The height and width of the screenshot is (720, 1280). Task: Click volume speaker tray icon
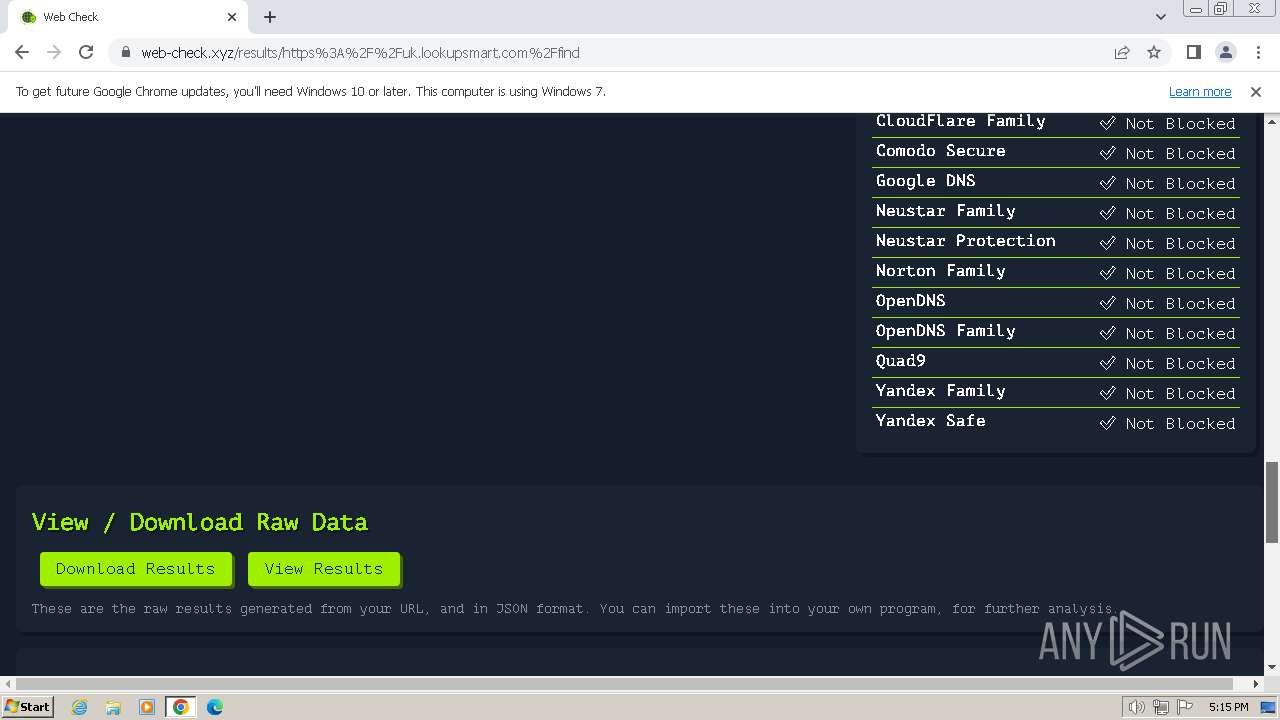1136,707
